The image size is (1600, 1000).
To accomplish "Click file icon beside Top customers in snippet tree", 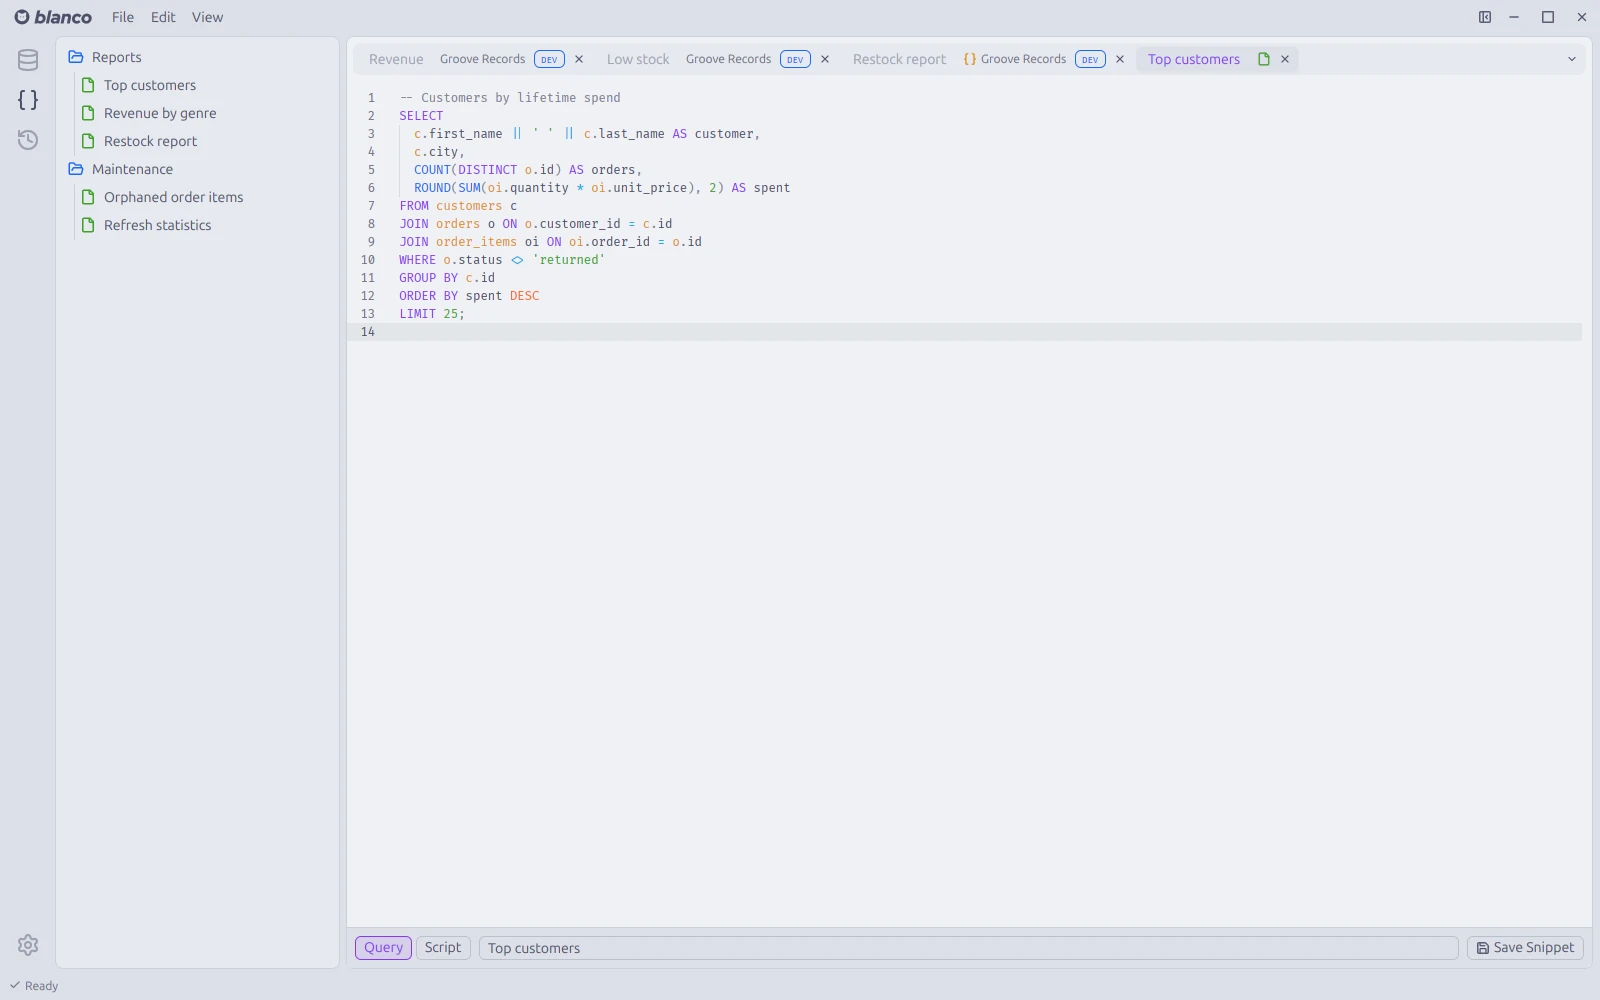I will [x=88, y=85].
